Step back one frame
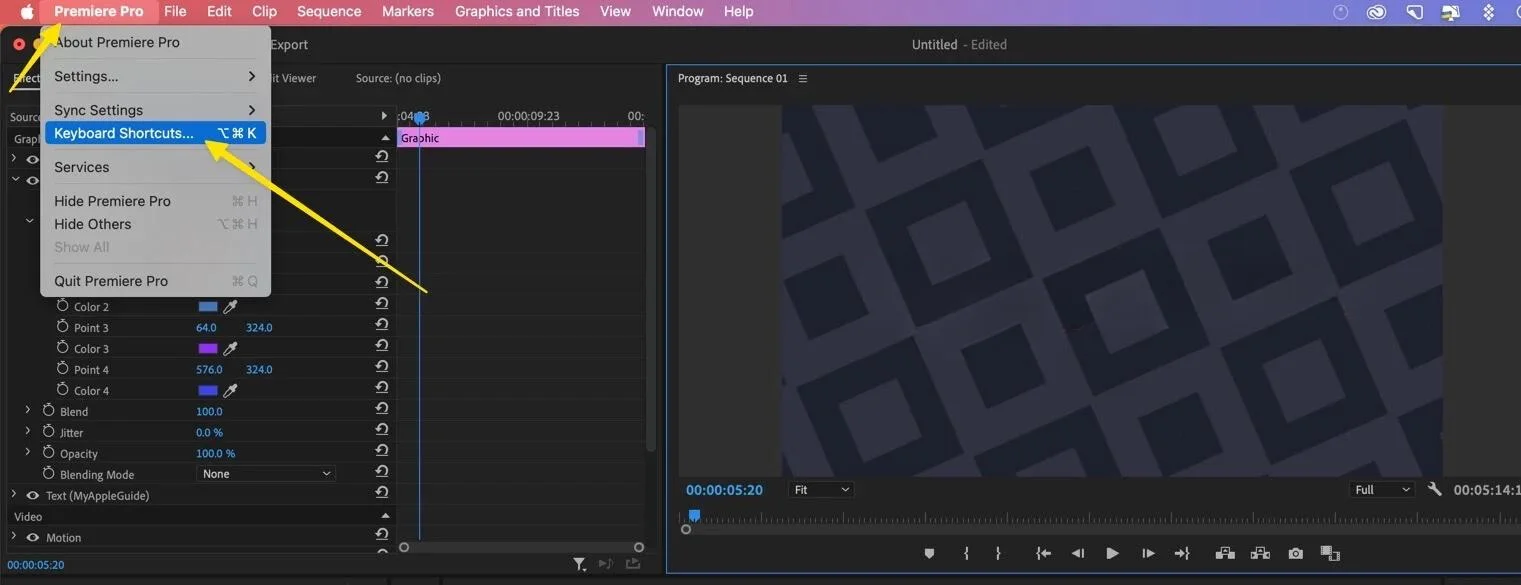The image size is (1521, 585). [x=1078, y=553]
